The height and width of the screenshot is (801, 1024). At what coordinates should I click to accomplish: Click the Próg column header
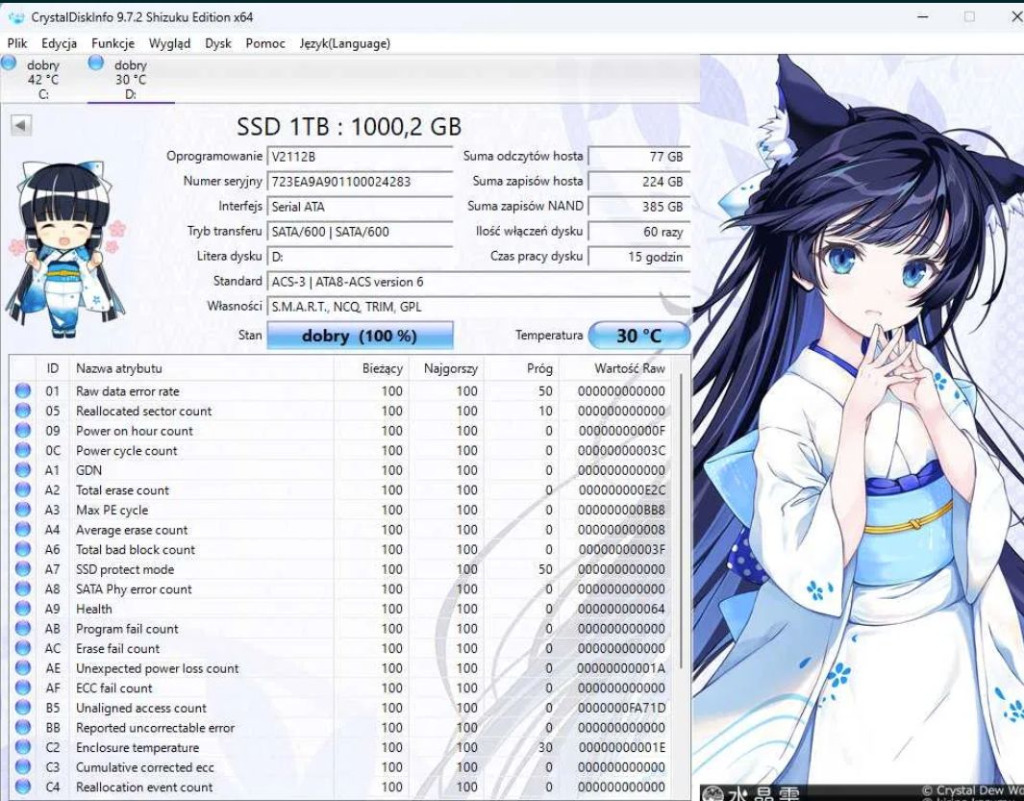522,368
